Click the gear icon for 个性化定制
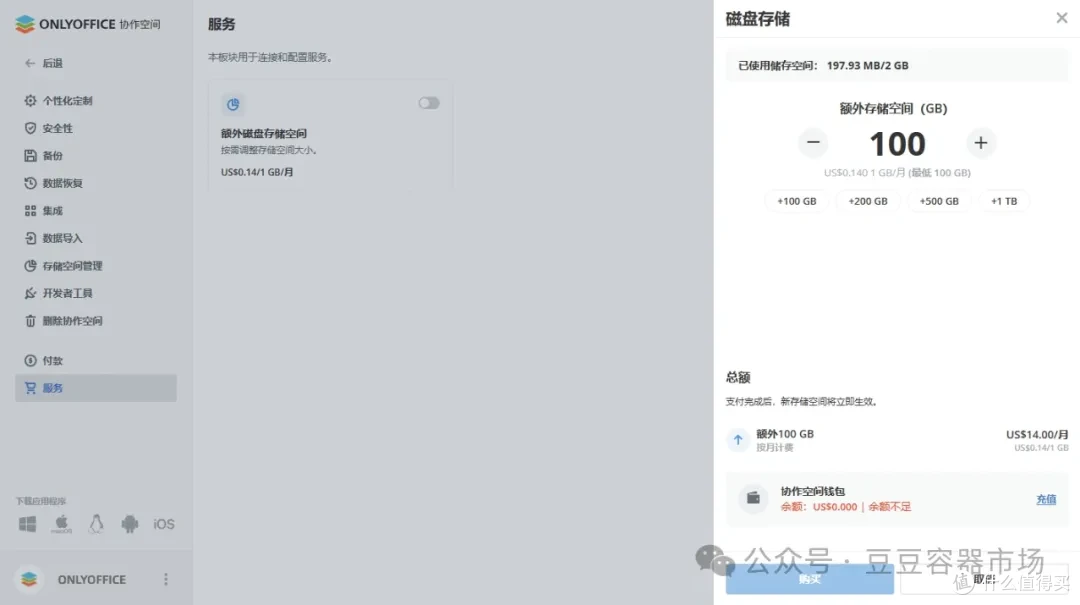Image resolution: width=1080 pixels, height=605 pixels. 30,101
